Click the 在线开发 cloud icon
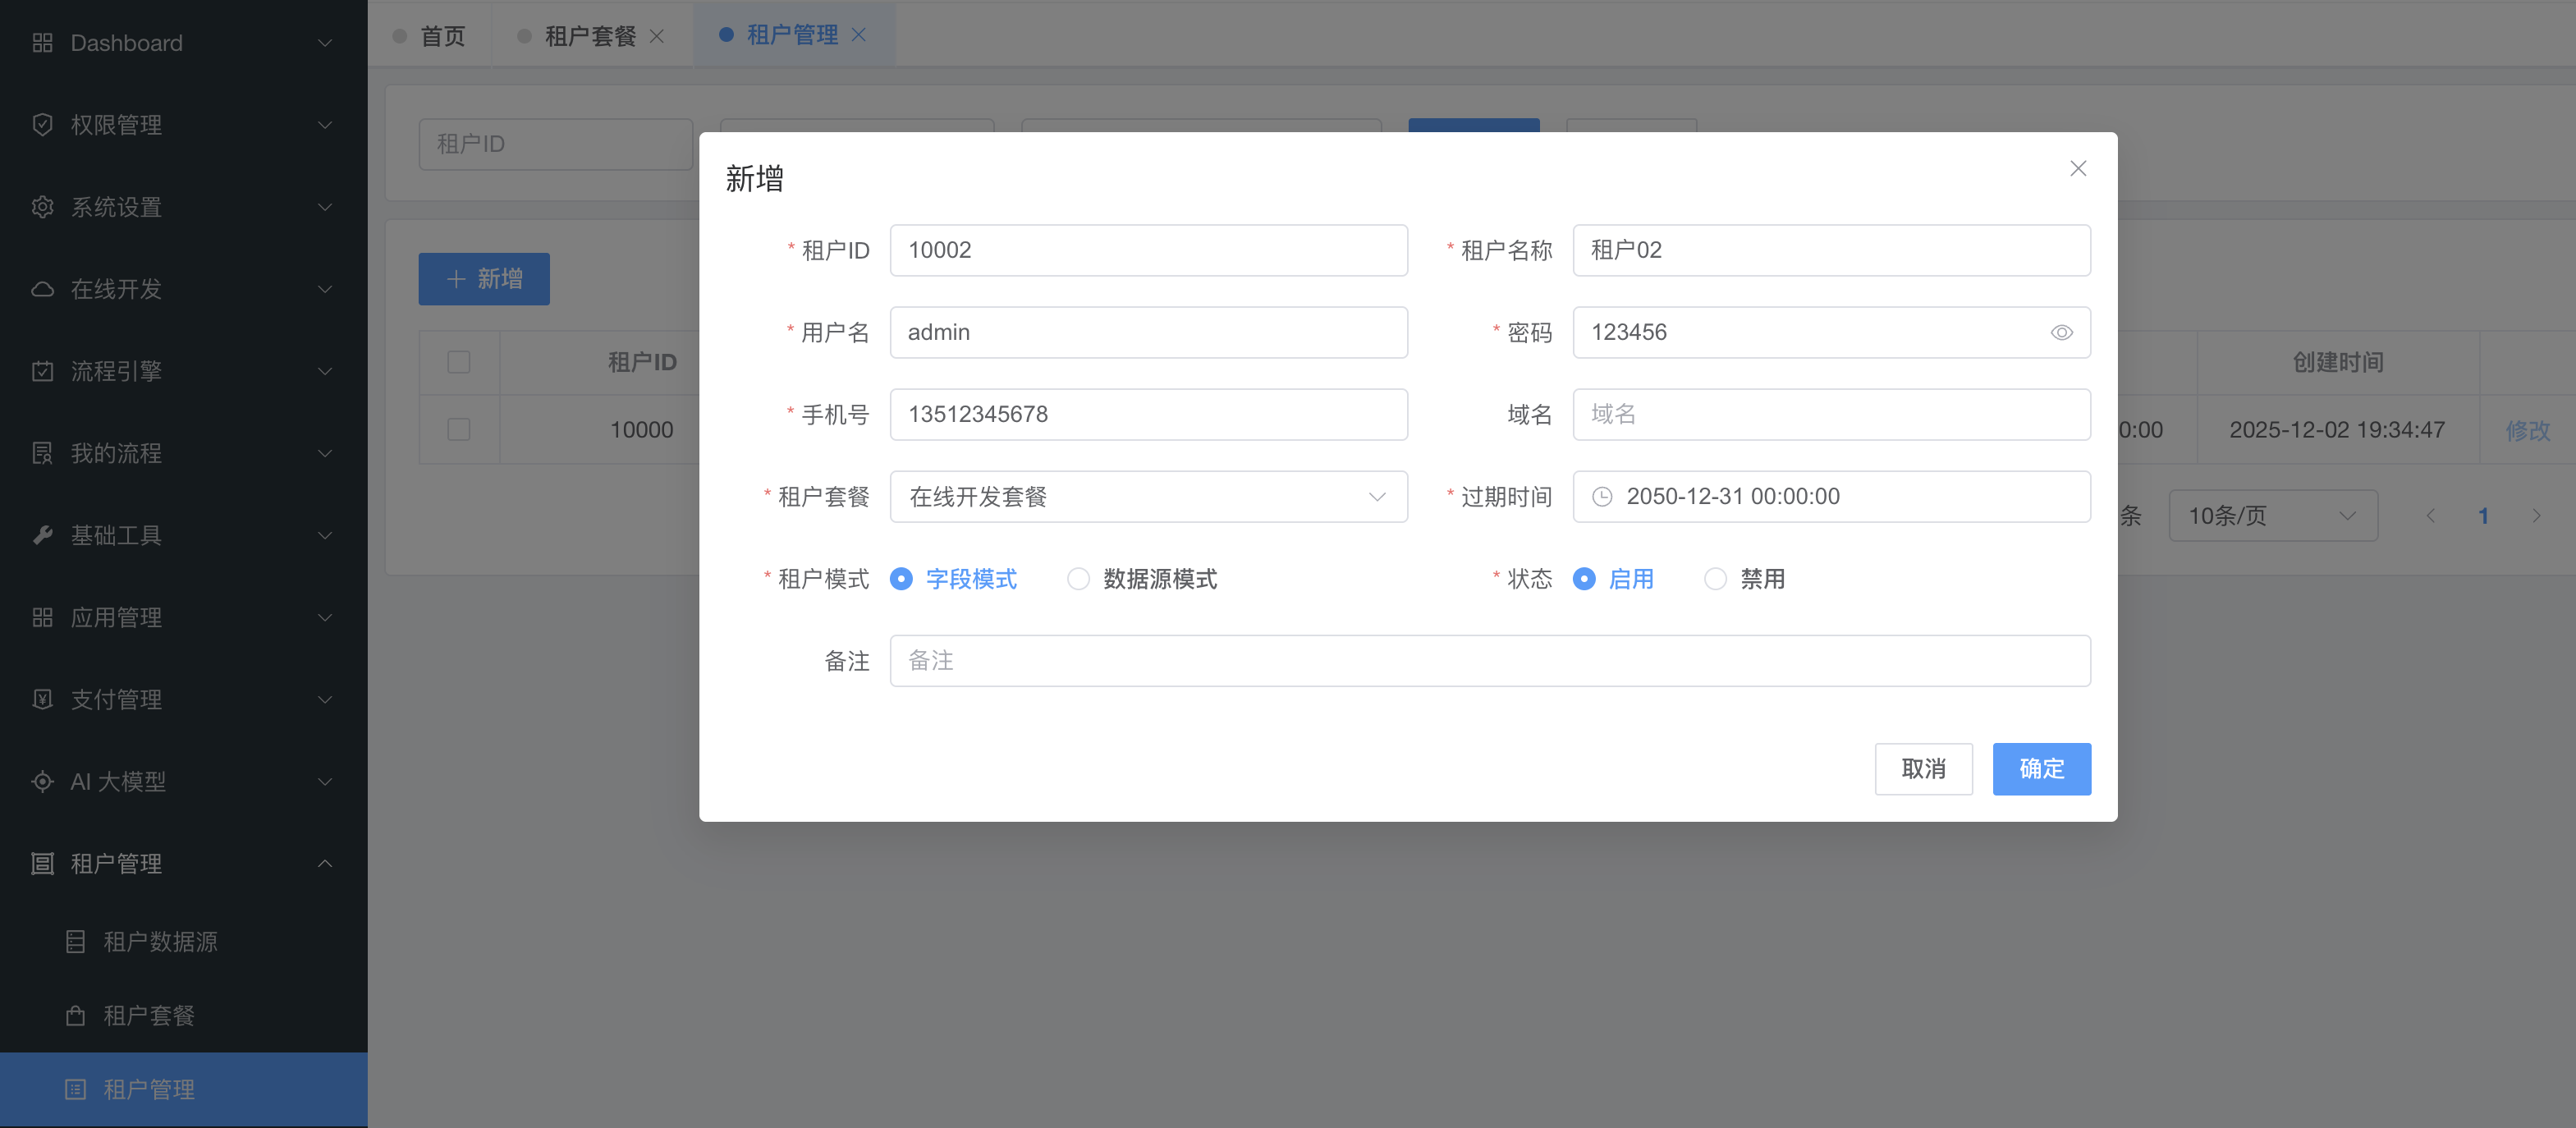The width and height of the screenshot is (2576, 1128). click(42, 289)
